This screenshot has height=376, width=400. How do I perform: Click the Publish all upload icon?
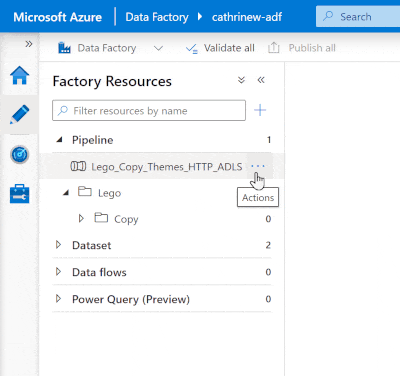tap(274, 48)
